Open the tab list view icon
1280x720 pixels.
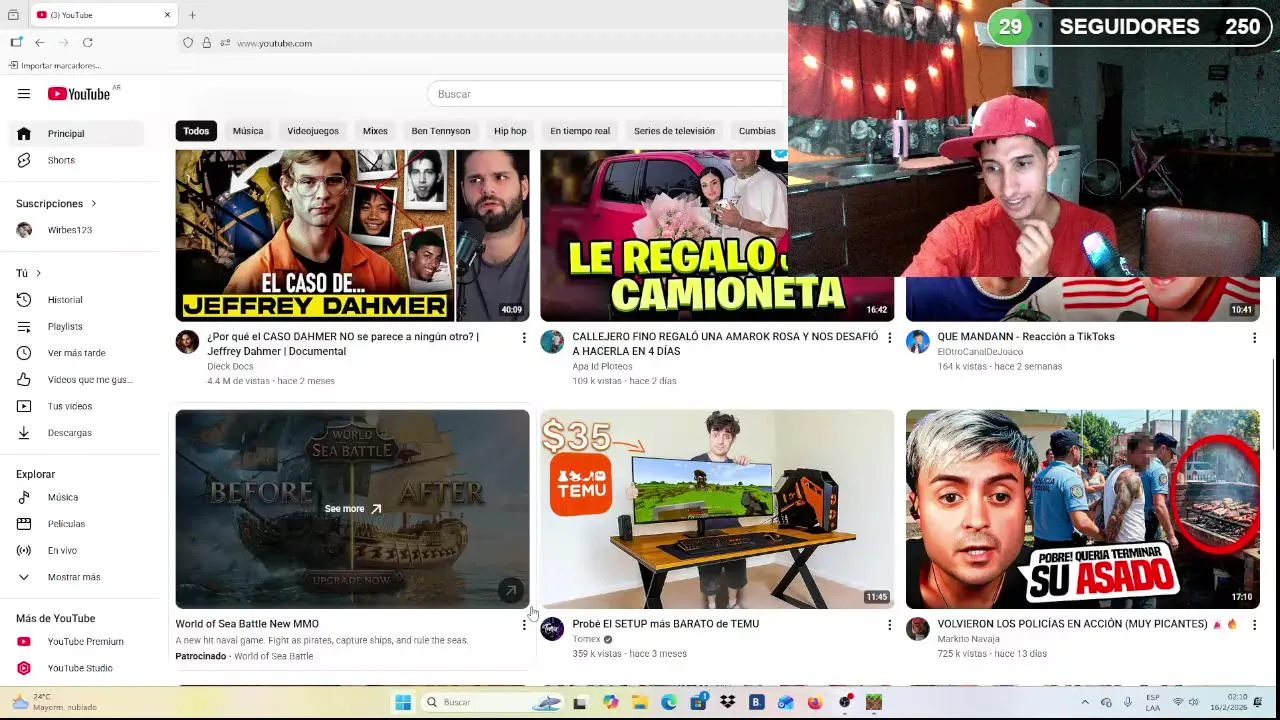[x=13, y=15]
